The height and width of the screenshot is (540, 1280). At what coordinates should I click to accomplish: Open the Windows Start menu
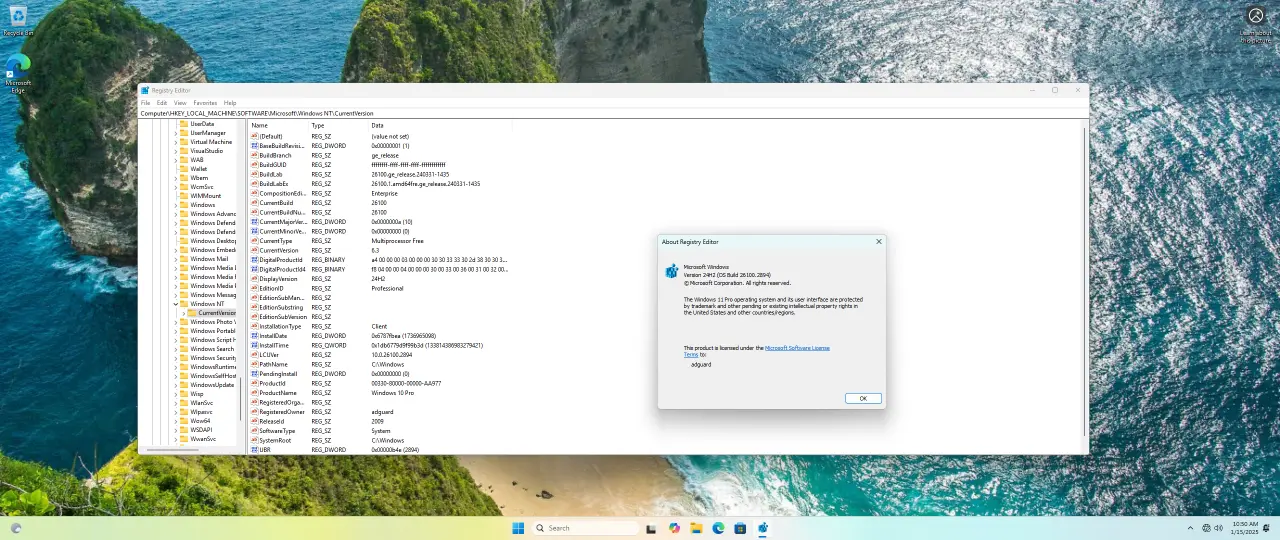518,528
